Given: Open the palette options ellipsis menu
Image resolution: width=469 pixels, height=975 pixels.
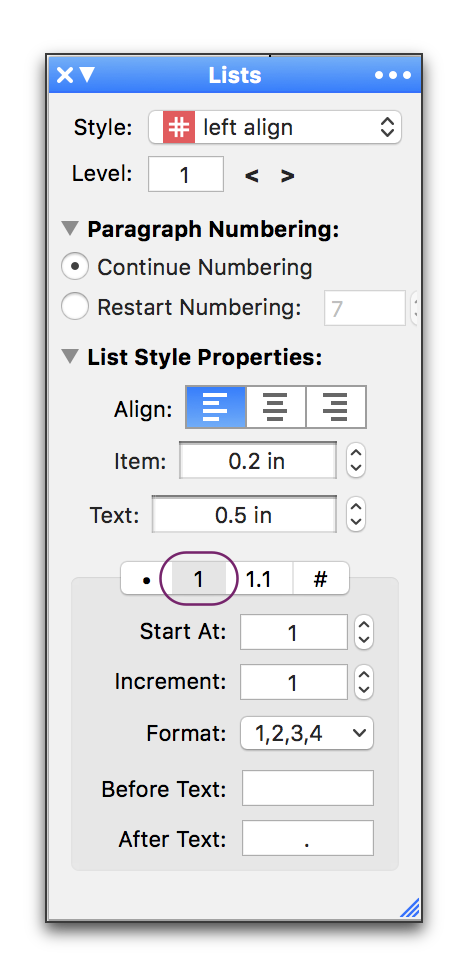Looking at the screenshot, I should (x=393, y=75).
